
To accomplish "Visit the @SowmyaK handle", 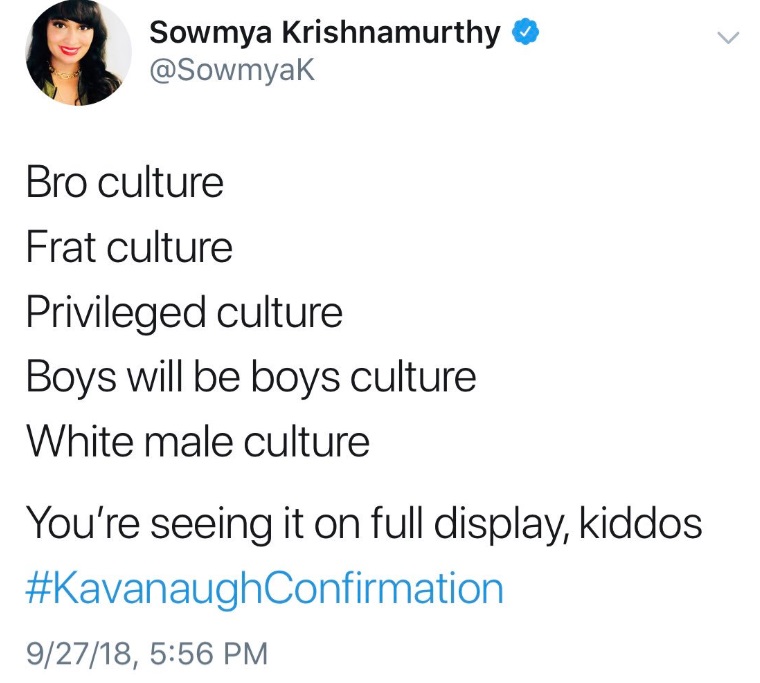I will click(x=232, y=70).
